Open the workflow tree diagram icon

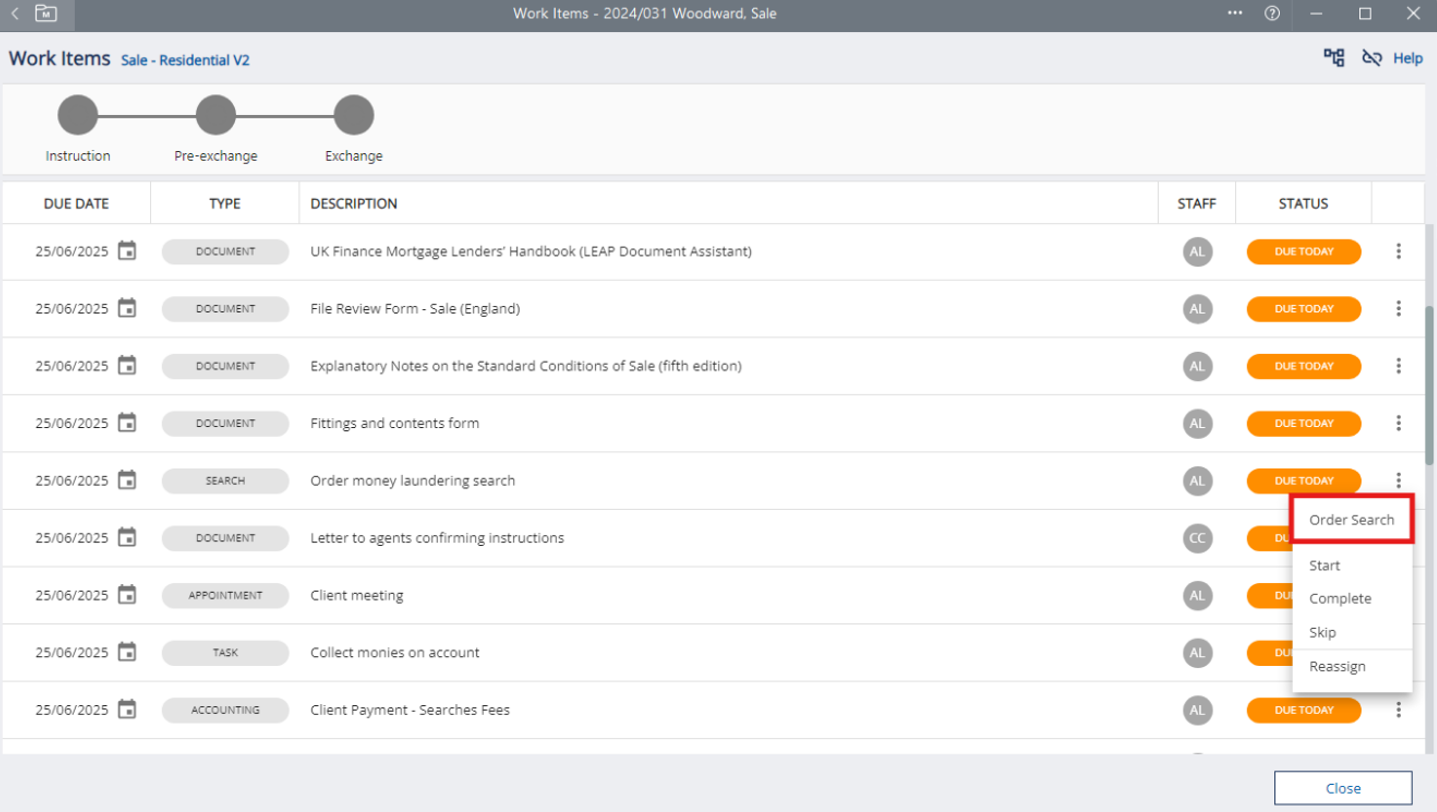tap(1334, 58)
